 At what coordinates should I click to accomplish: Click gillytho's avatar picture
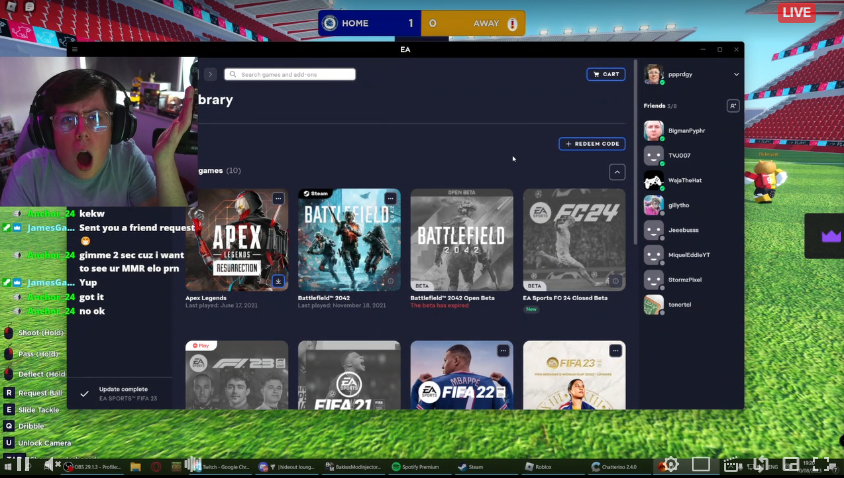point(653,205)
